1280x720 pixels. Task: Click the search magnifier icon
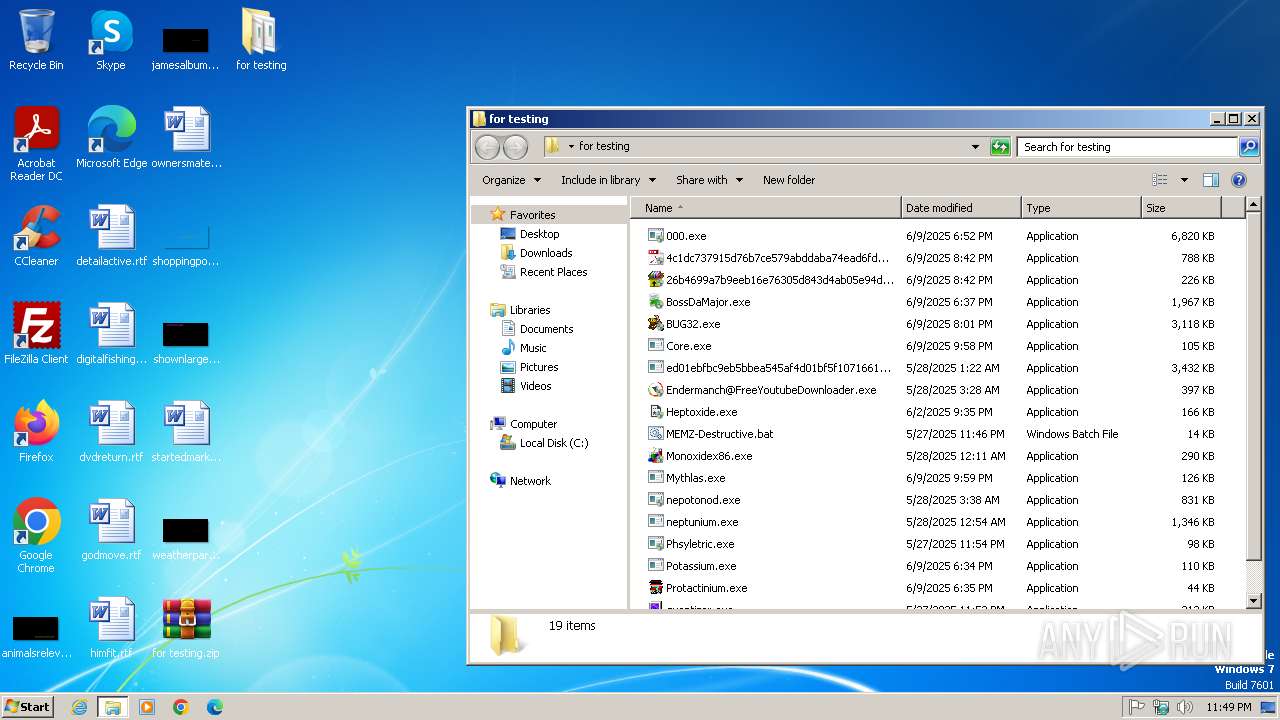1249,147
